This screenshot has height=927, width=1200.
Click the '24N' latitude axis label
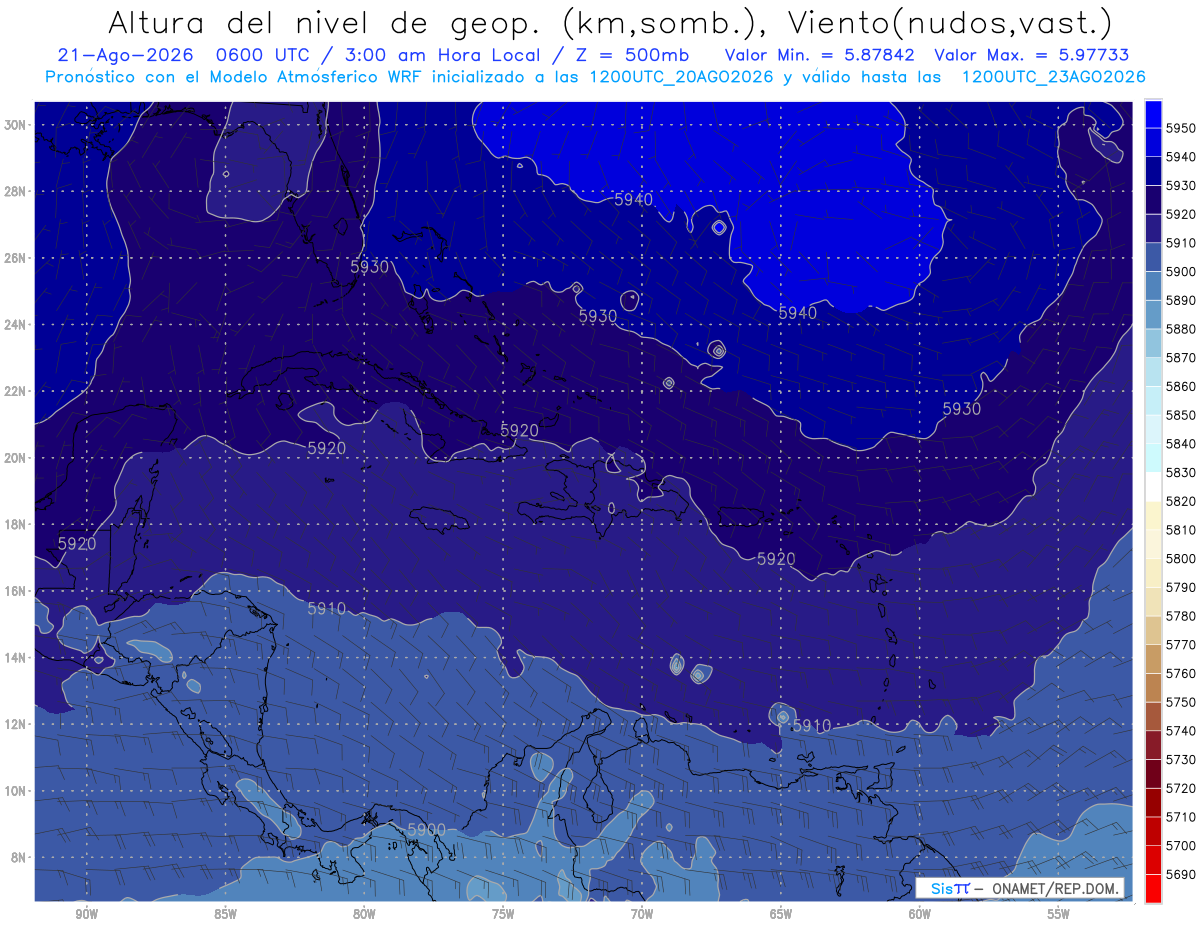15,325
